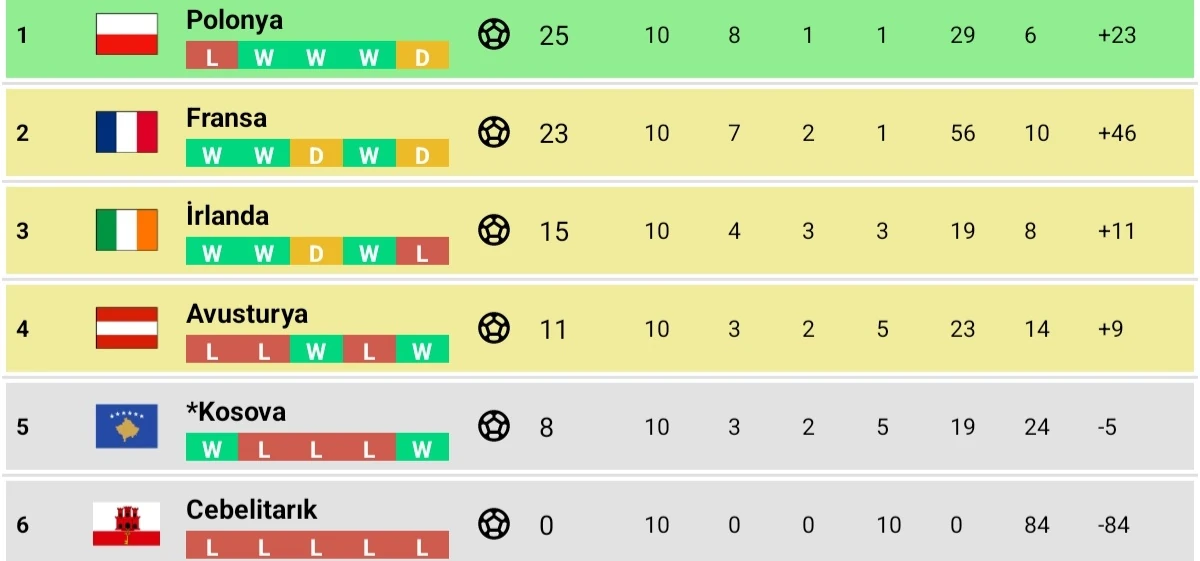Open the Fransa team page
The width and height of the screenshot is (1200, 561).
pos(227,118)
